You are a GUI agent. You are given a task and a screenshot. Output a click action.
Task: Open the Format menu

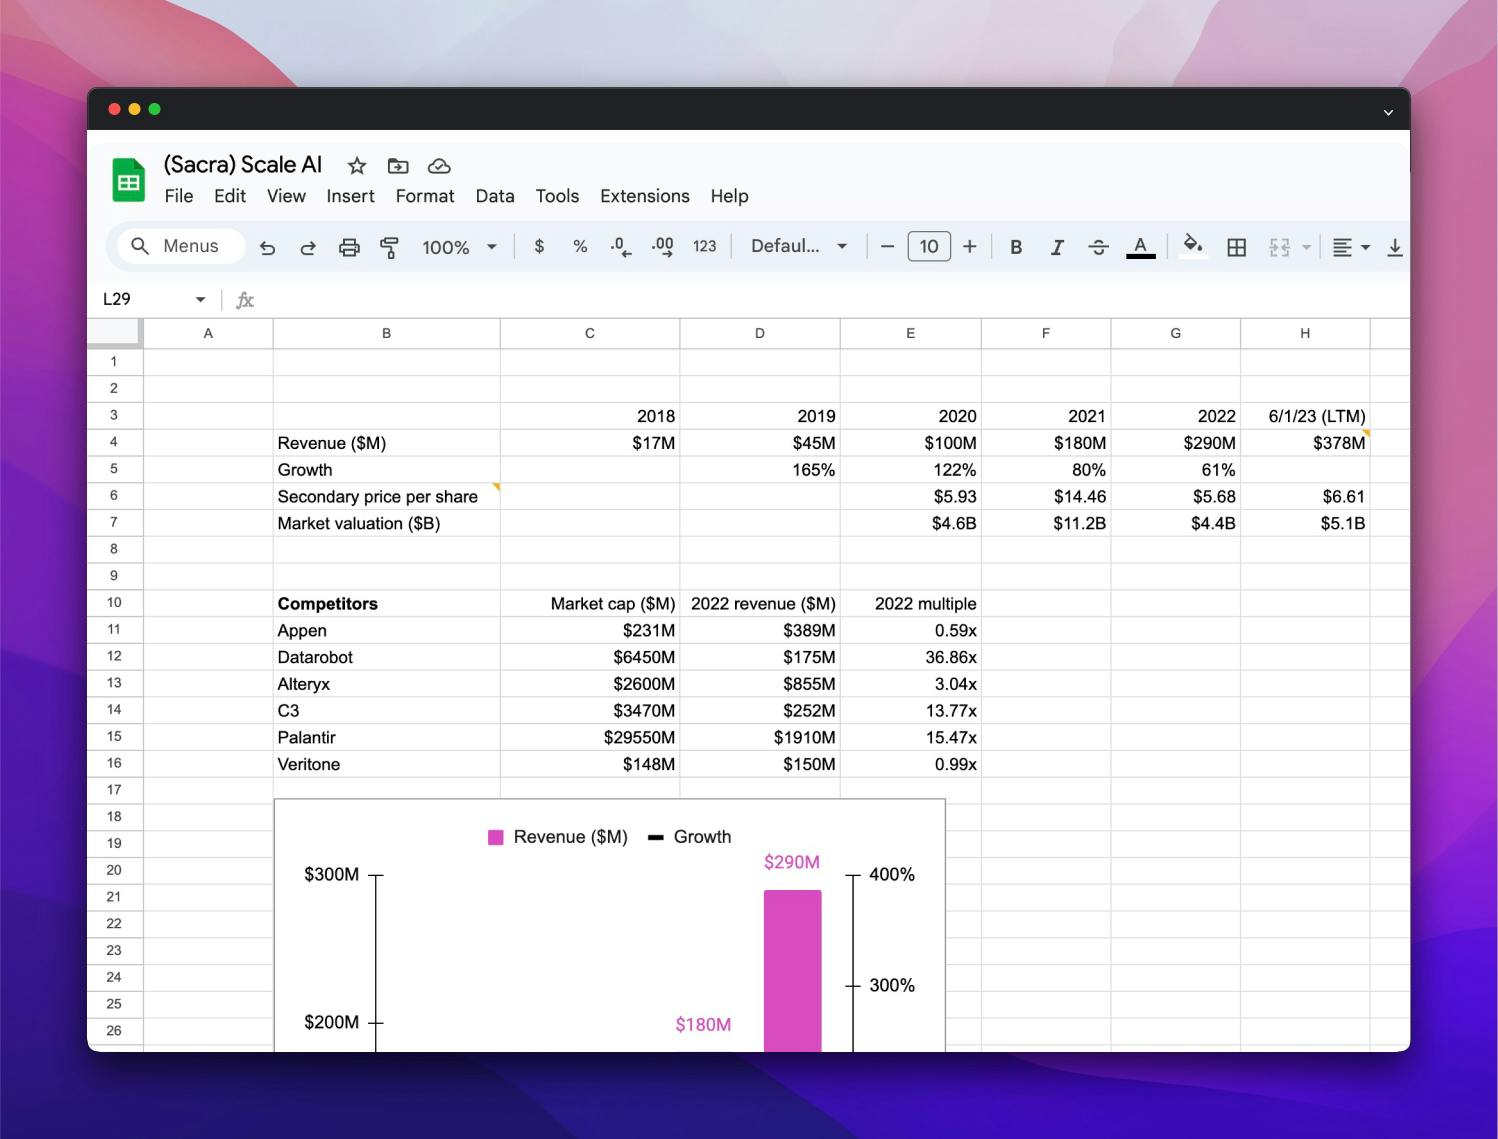point(425,196)
